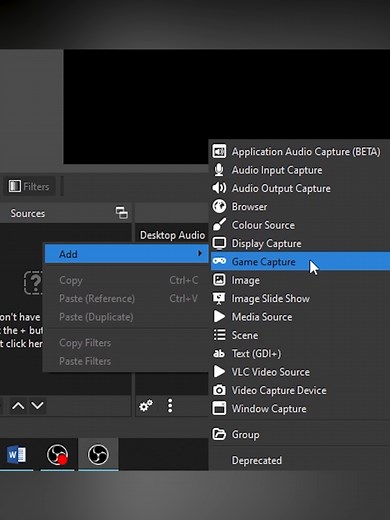Click the VLC Video Source play icon
The image size is (390, 520).
(219, 372)
